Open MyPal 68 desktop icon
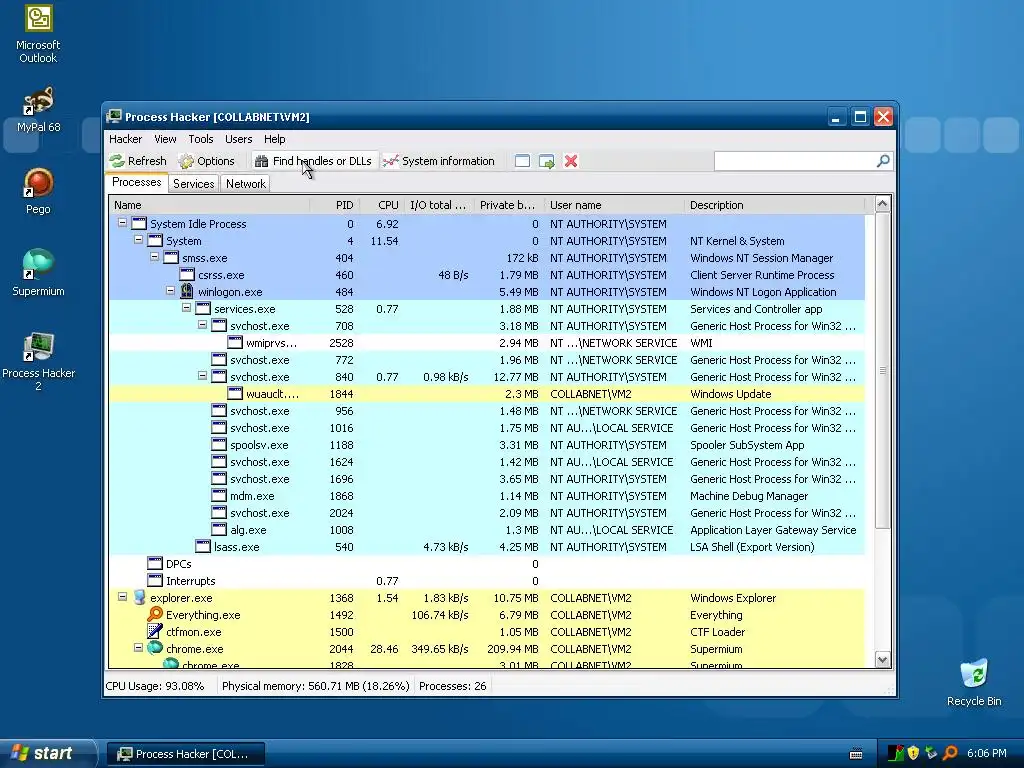This screenshot has height=768, width=1024. 38,109
